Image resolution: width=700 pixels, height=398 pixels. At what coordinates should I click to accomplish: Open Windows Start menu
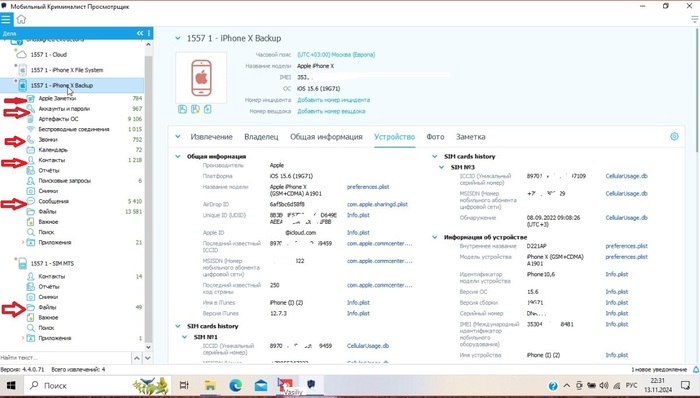tap(11, 386)
